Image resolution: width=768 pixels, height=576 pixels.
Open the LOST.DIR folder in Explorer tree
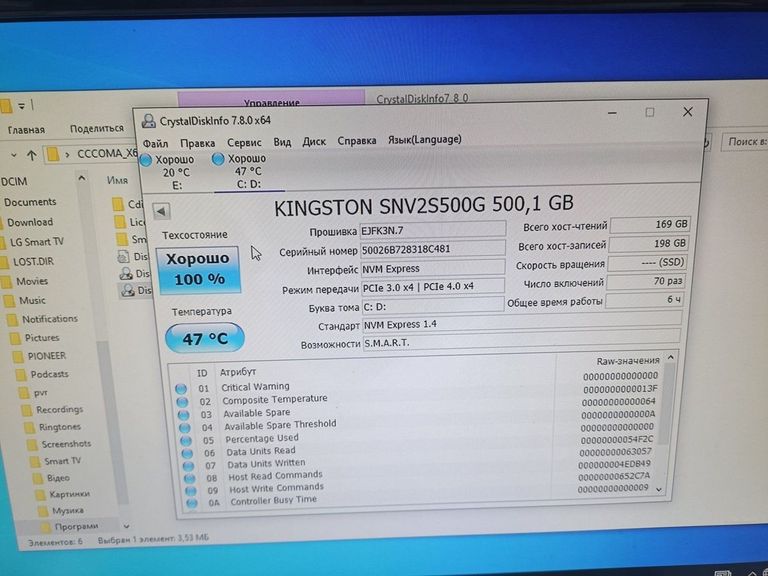tap(33, 262)
